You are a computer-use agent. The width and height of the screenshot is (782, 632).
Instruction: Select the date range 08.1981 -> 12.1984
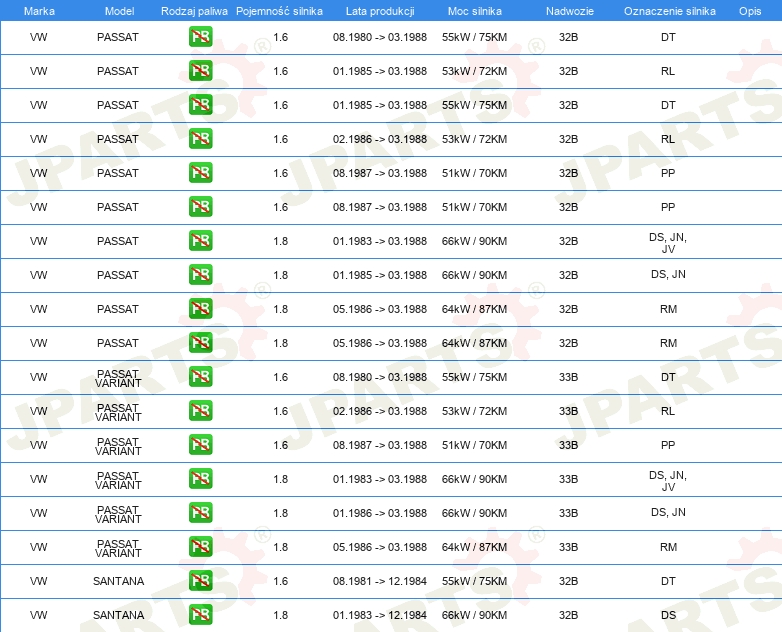click(x=380, y=581)
